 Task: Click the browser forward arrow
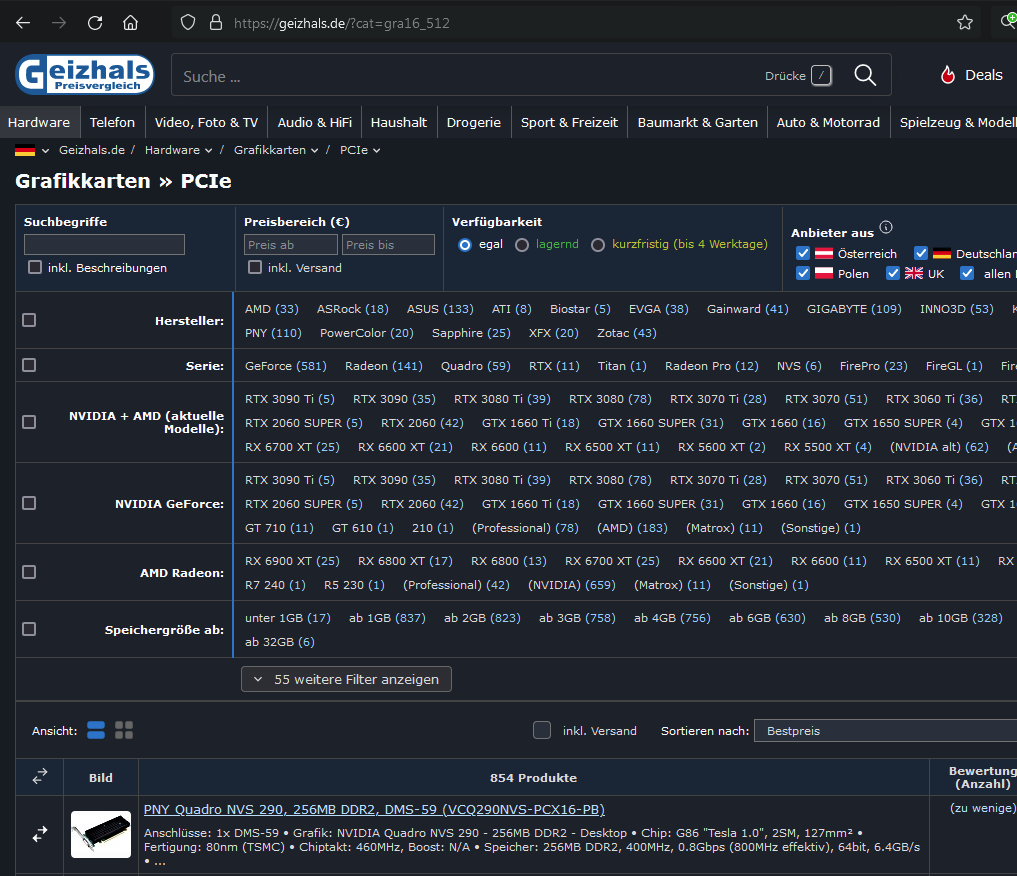(59, 23)
